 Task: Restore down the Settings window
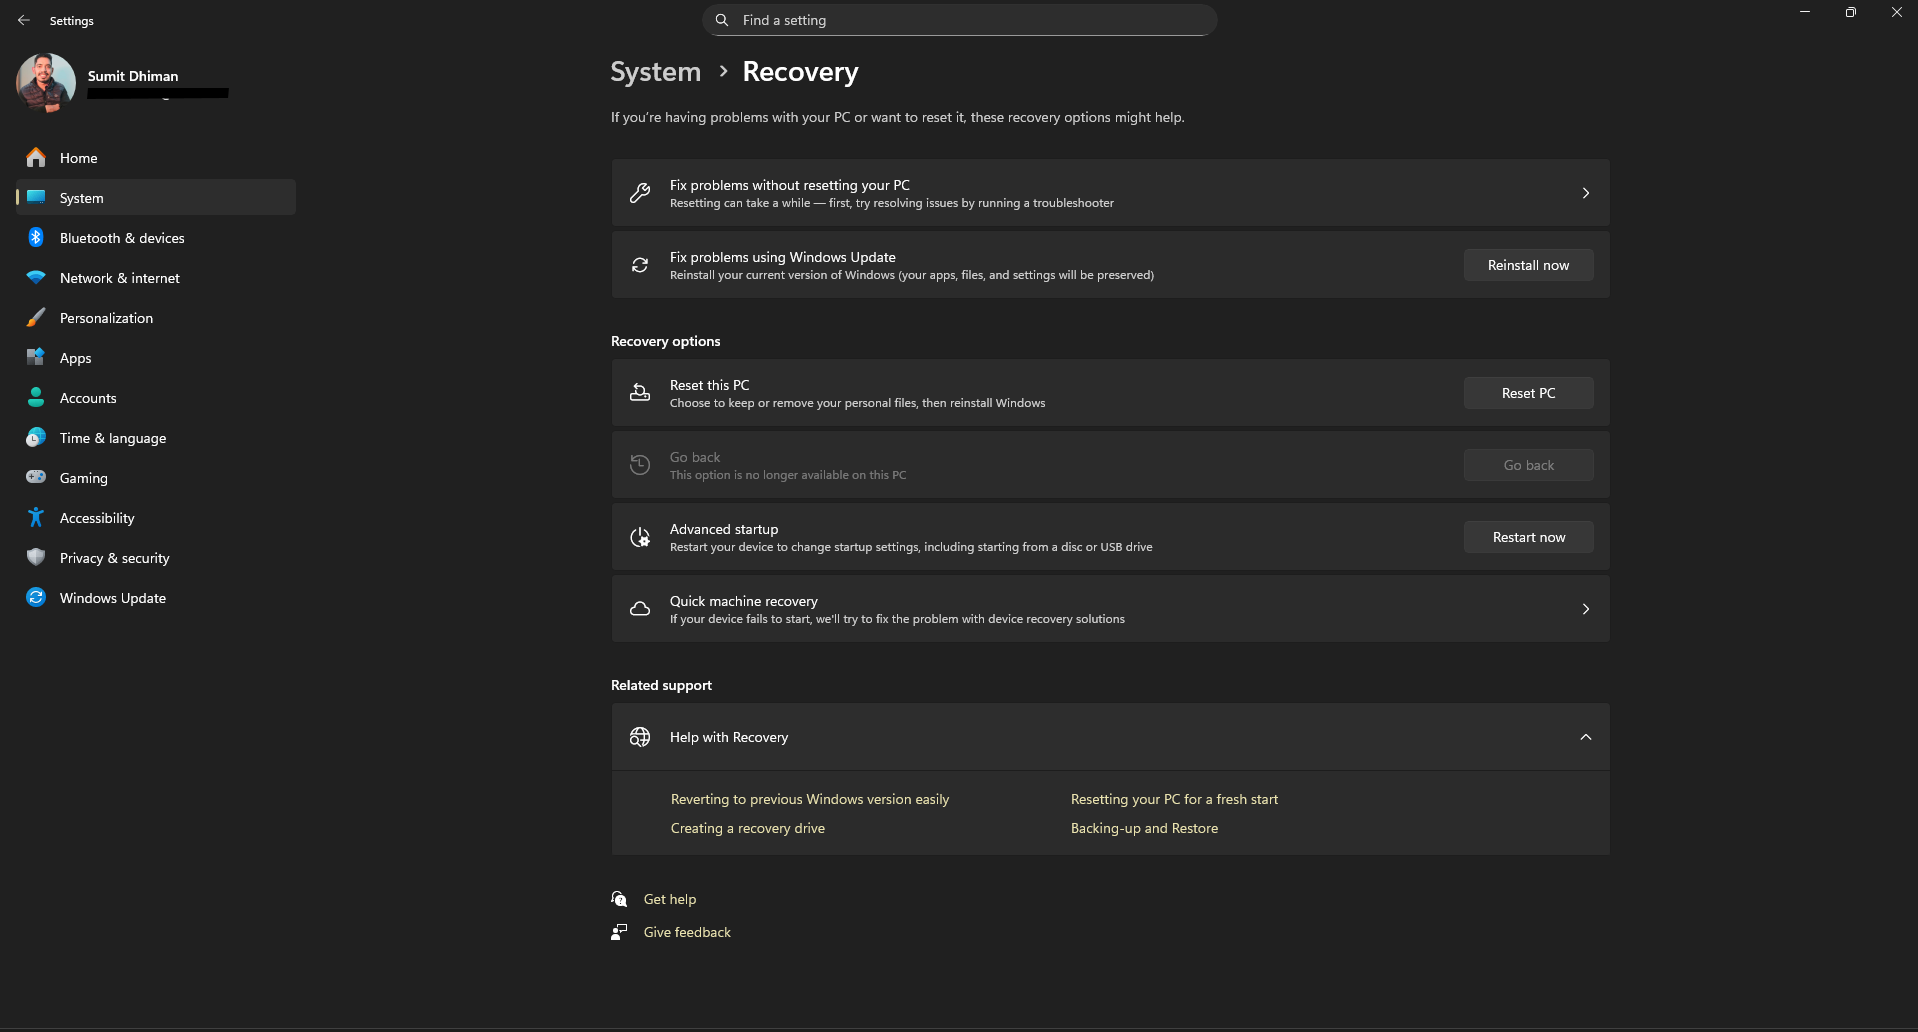point(1850,12)
